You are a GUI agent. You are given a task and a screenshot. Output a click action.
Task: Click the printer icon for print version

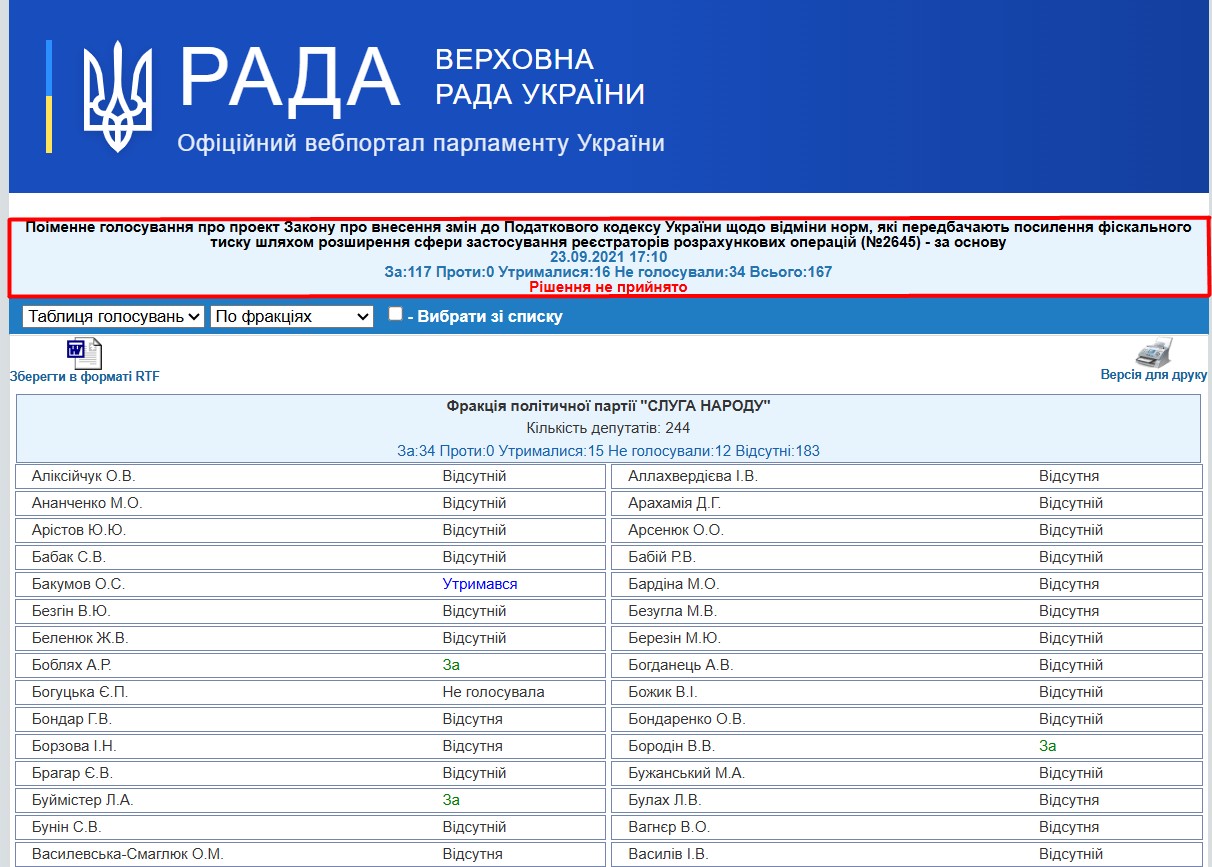[x=1153, y=352]
